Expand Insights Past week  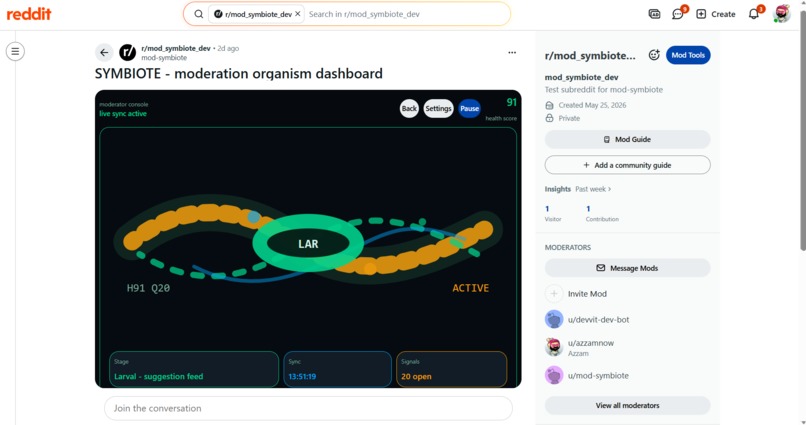pos(593,189)
